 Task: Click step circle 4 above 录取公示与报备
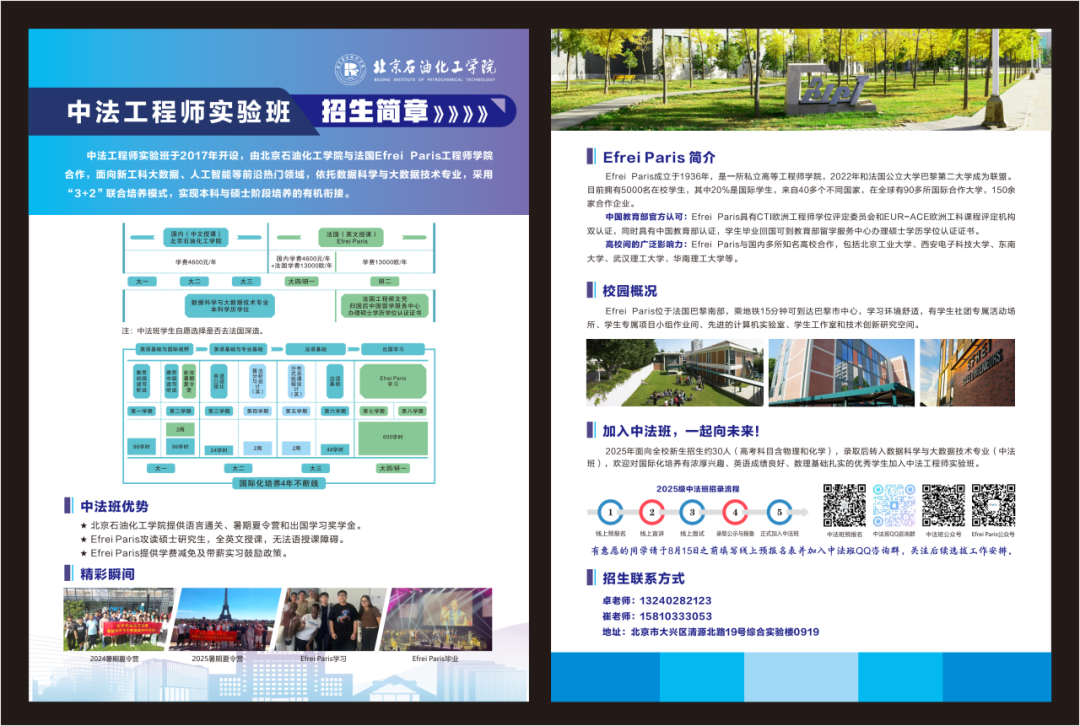pos(735,512)
